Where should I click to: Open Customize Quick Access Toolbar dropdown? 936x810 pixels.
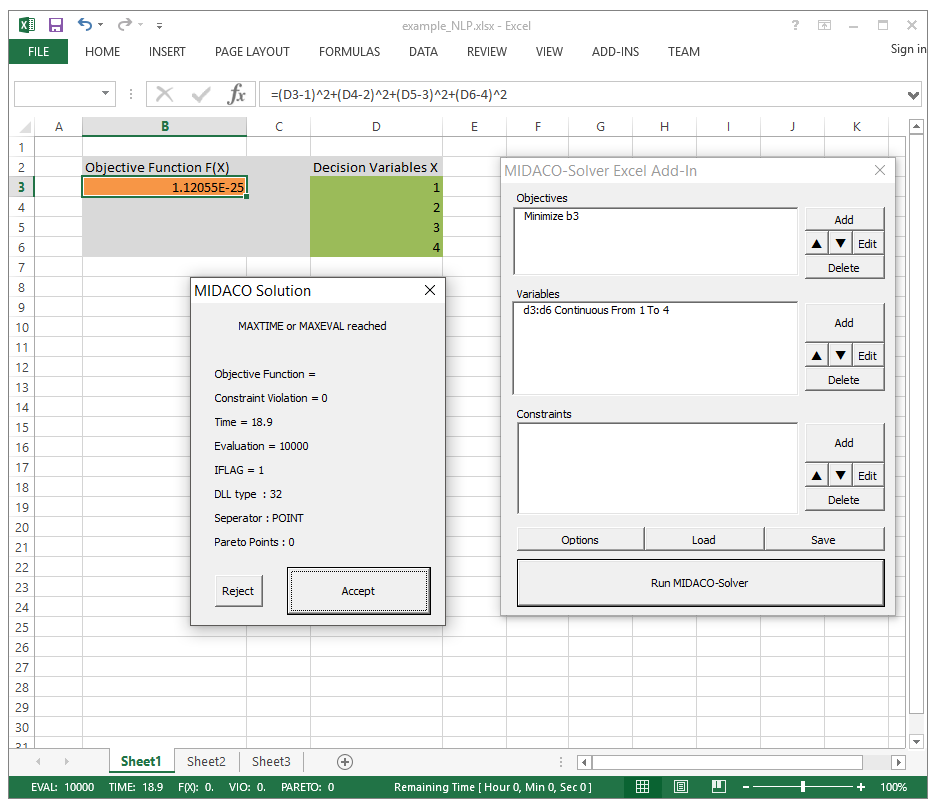tap(159, 26)
